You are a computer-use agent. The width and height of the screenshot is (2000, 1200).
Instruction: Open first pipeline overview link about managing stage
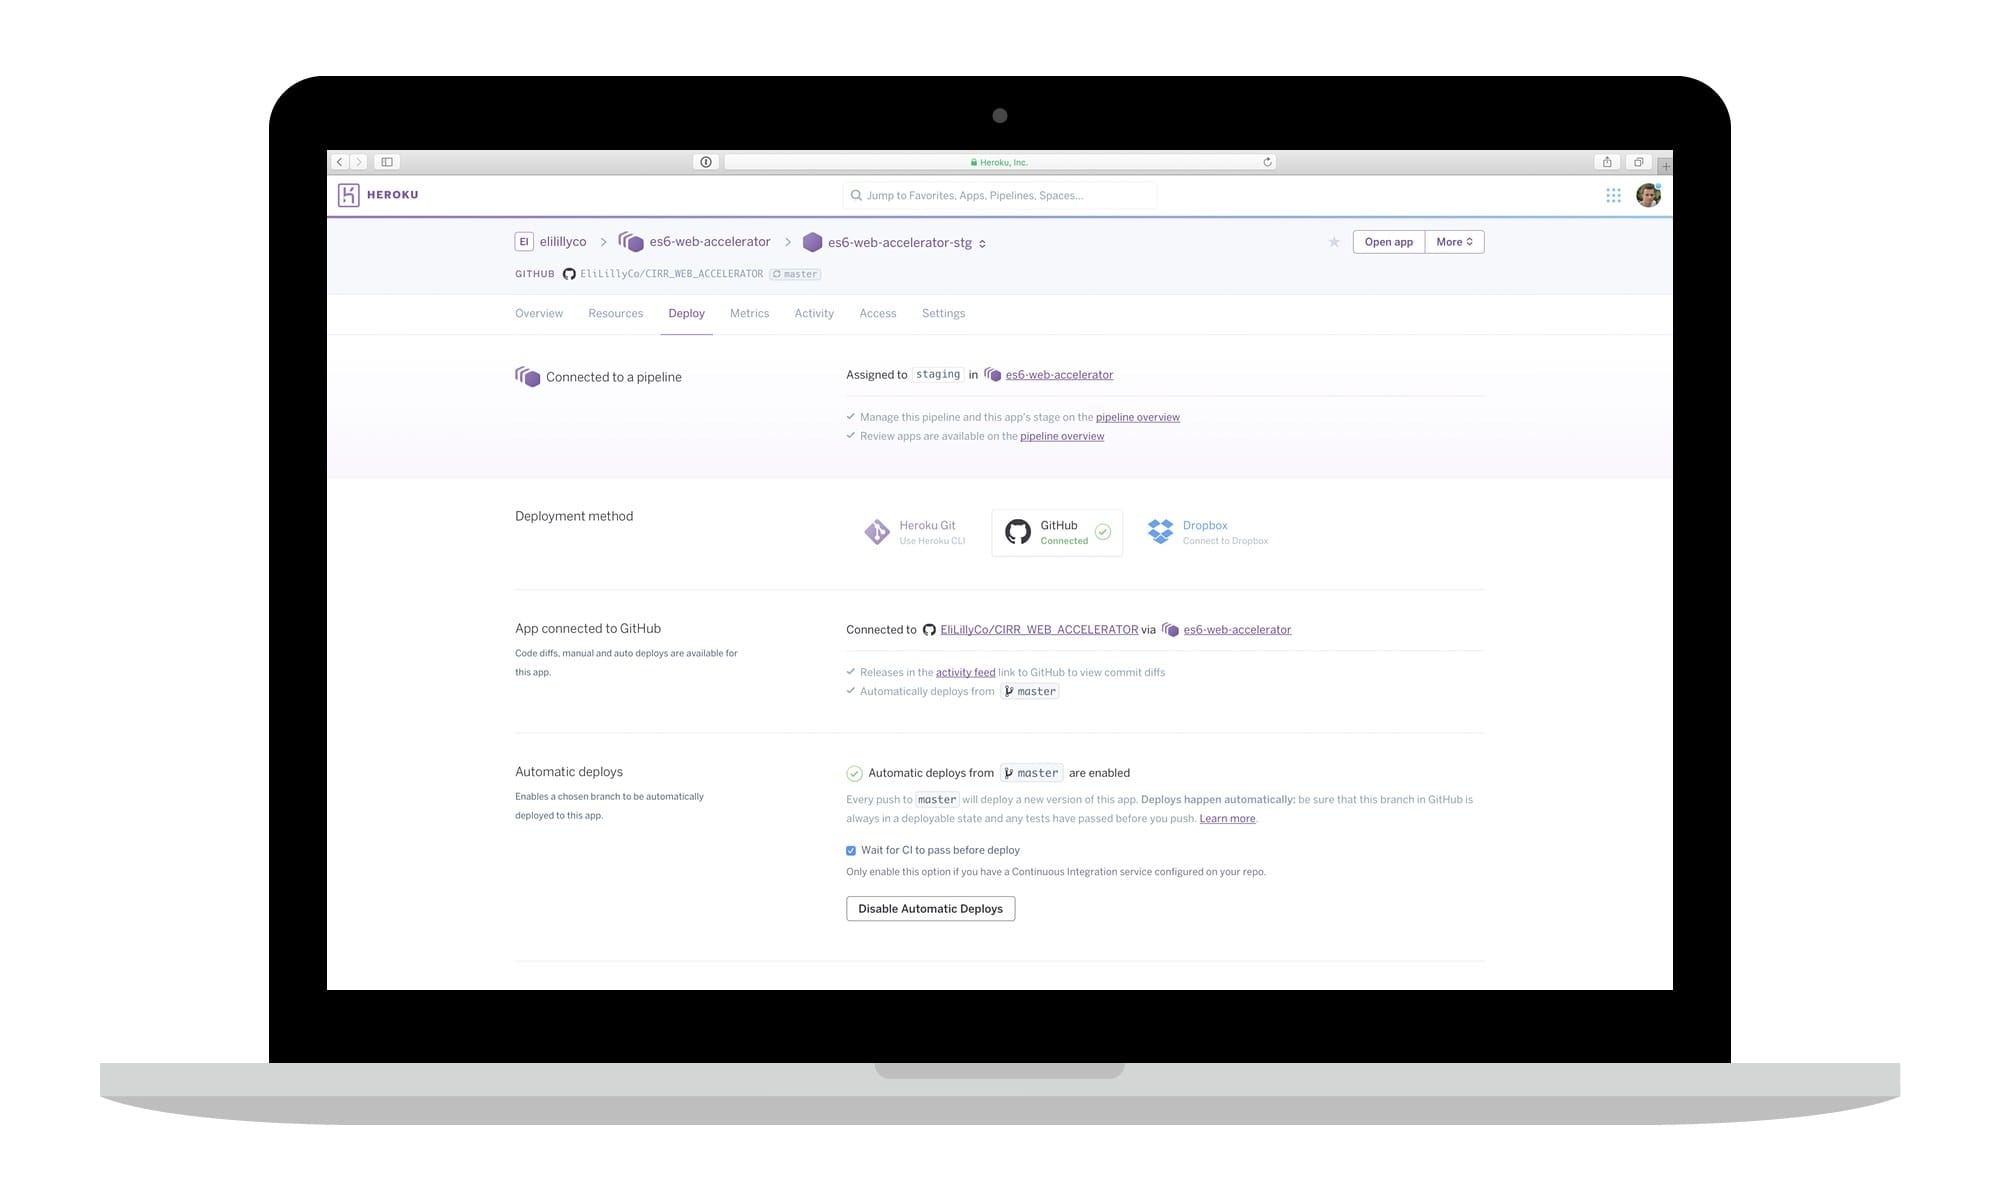coord(1137,418)
